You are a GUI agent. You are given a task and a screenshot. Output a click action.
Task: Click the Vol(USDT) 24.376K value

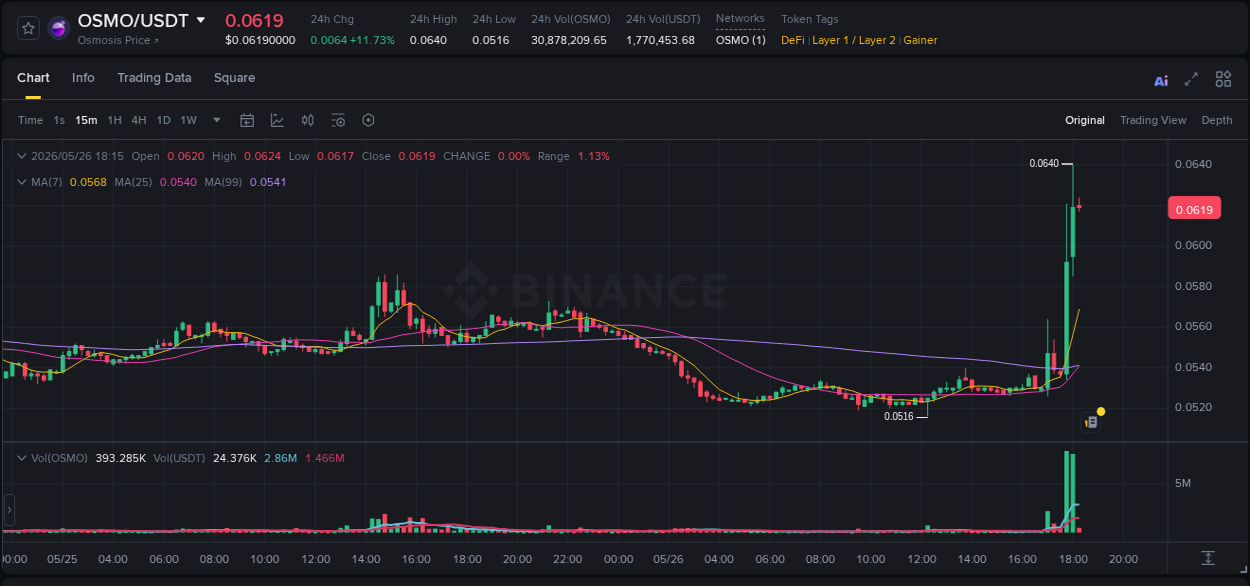pyautogui.click(x=234, y=458)
